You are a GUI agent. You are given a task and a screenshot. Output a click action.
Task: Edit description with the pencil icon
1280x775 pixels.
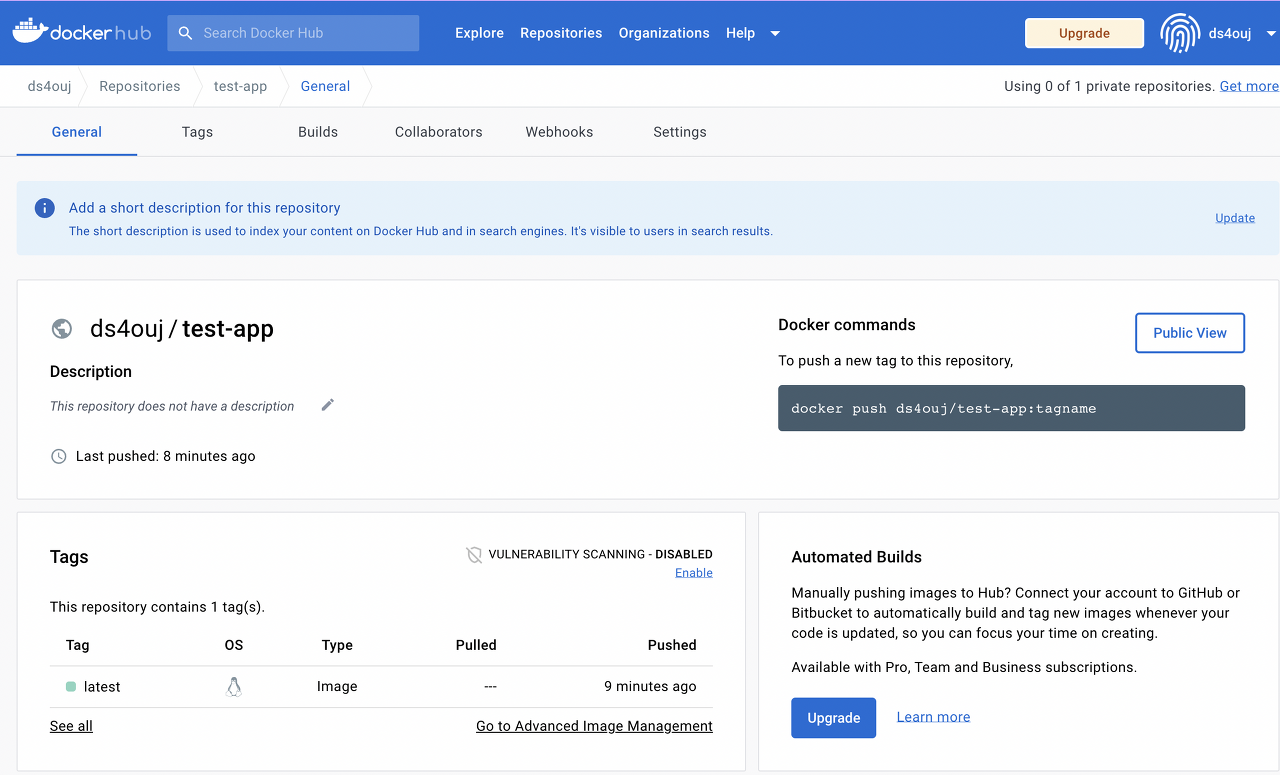click(327, 405)
